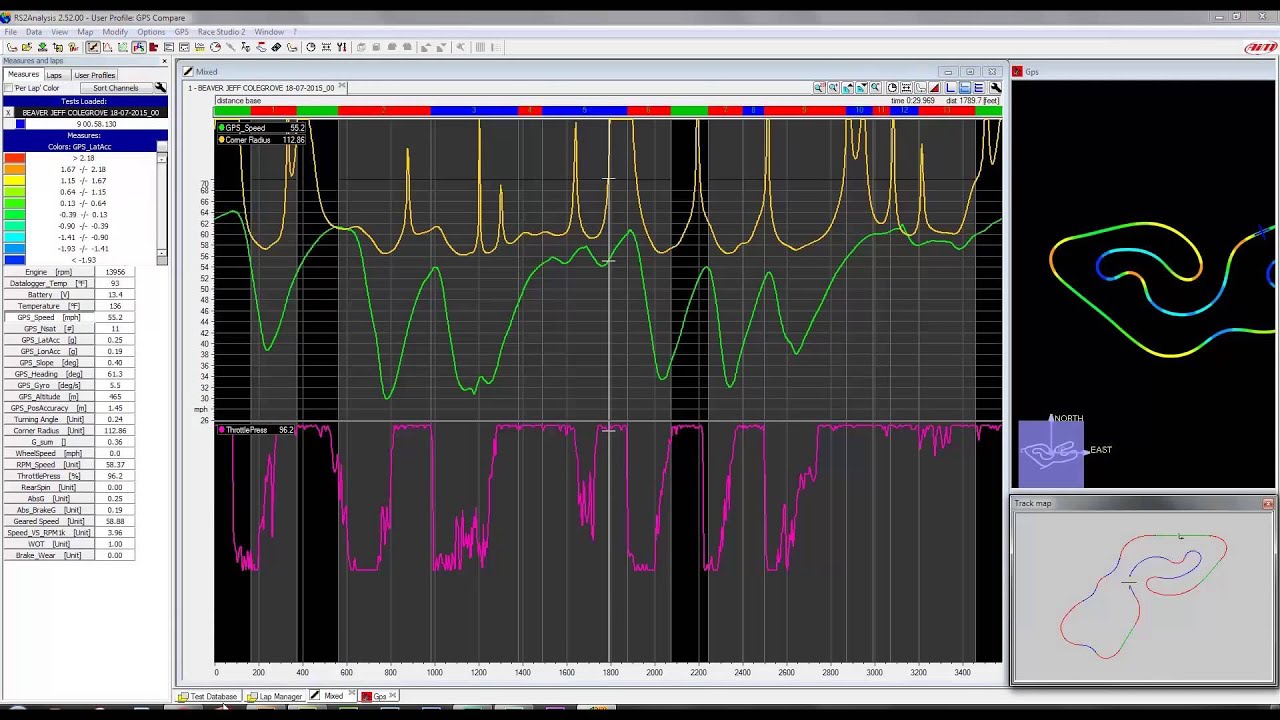Viewport: 1280px width, 720px height.
Task: Click the red '> 2.18' color swatch
Action: 14,158
